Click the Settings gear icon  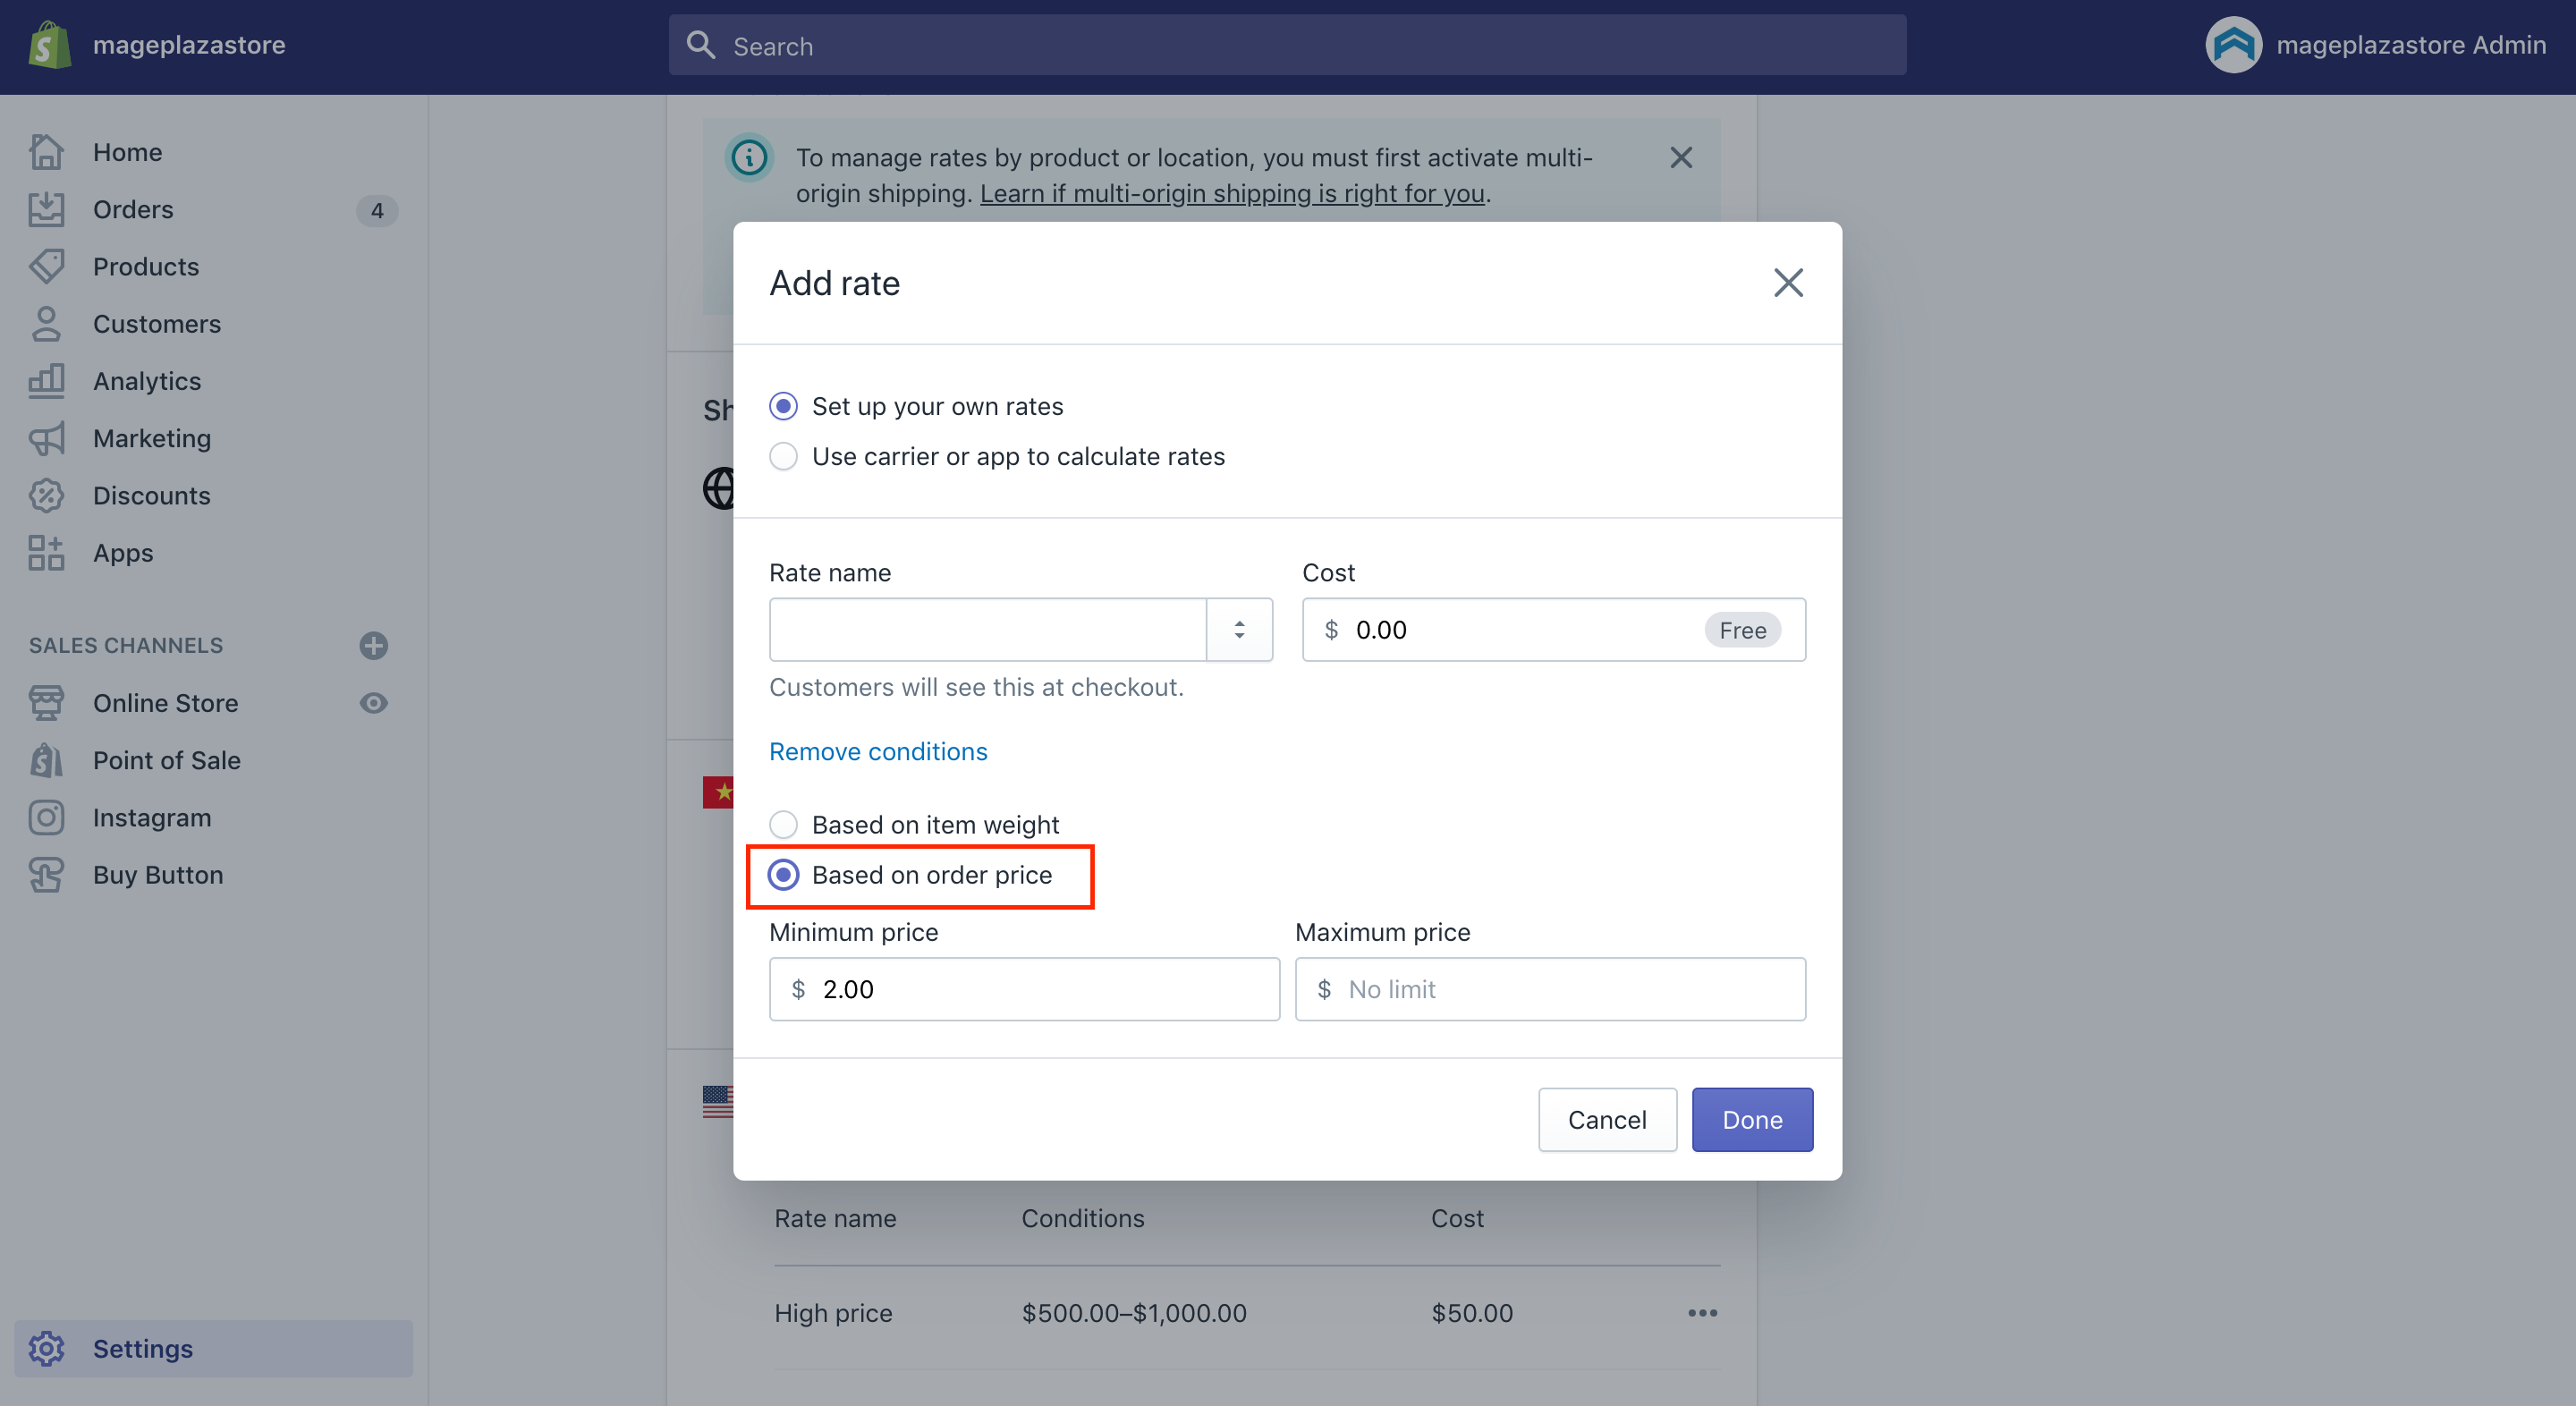click(46, 1348)
